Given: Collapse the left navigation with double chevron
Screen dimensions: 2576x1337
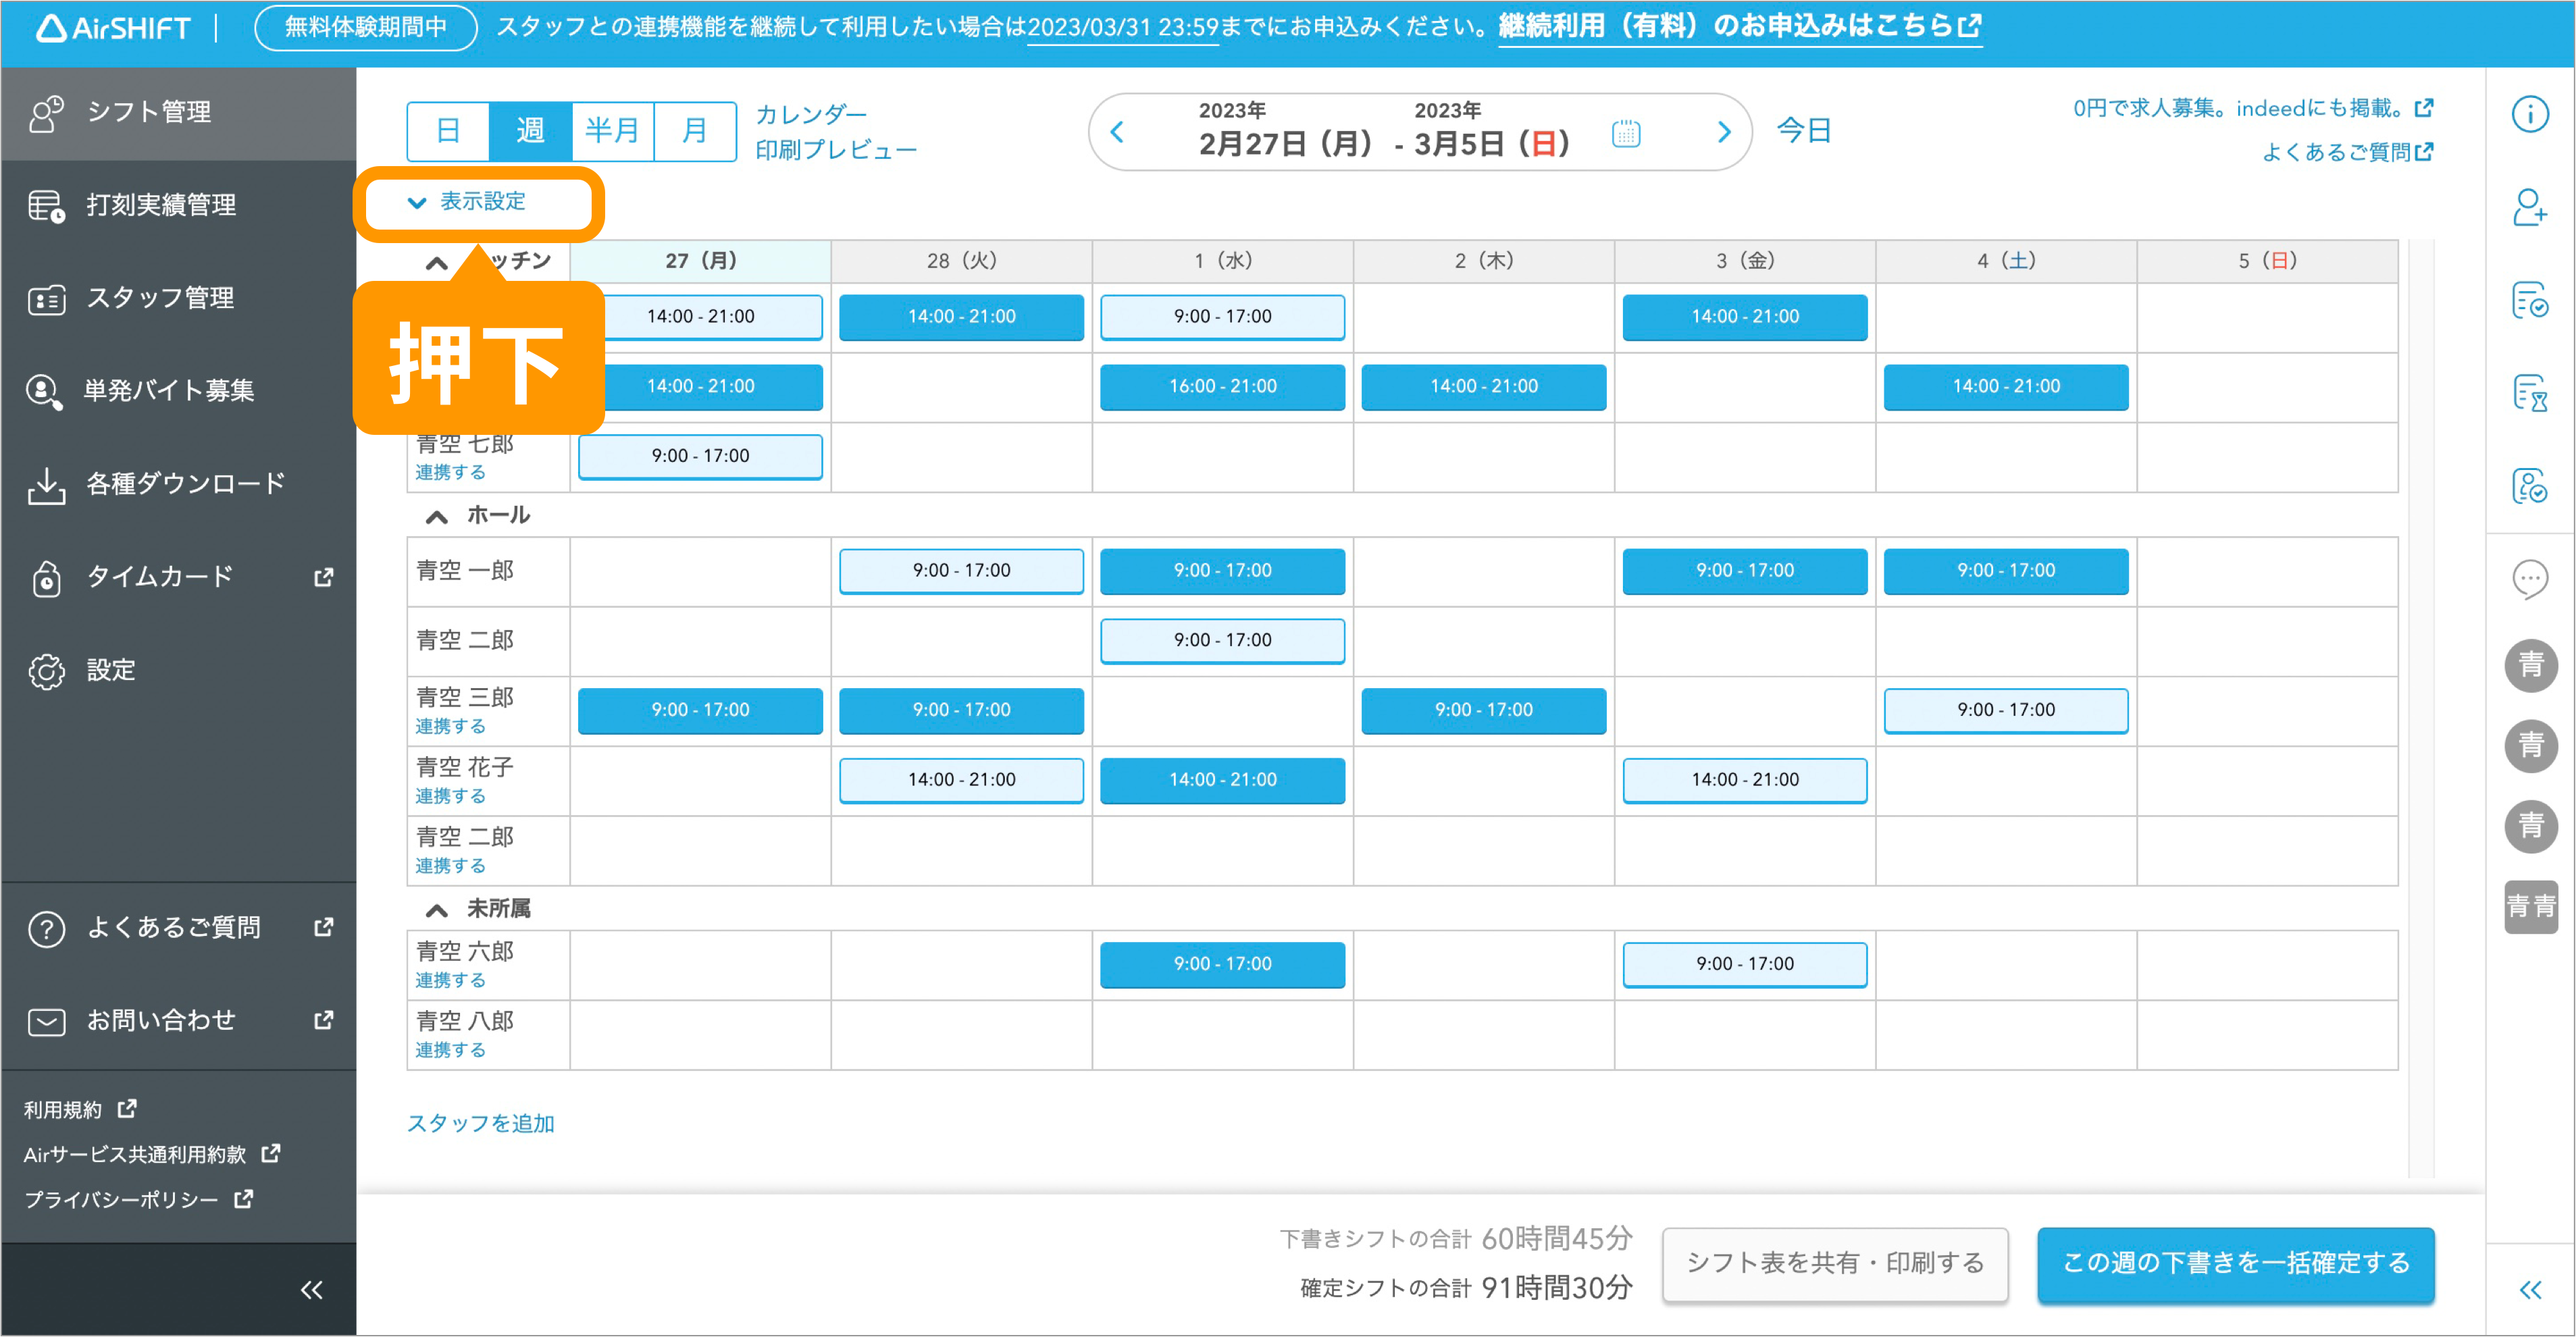Looking at the screenshot, I should point(311,1290).
